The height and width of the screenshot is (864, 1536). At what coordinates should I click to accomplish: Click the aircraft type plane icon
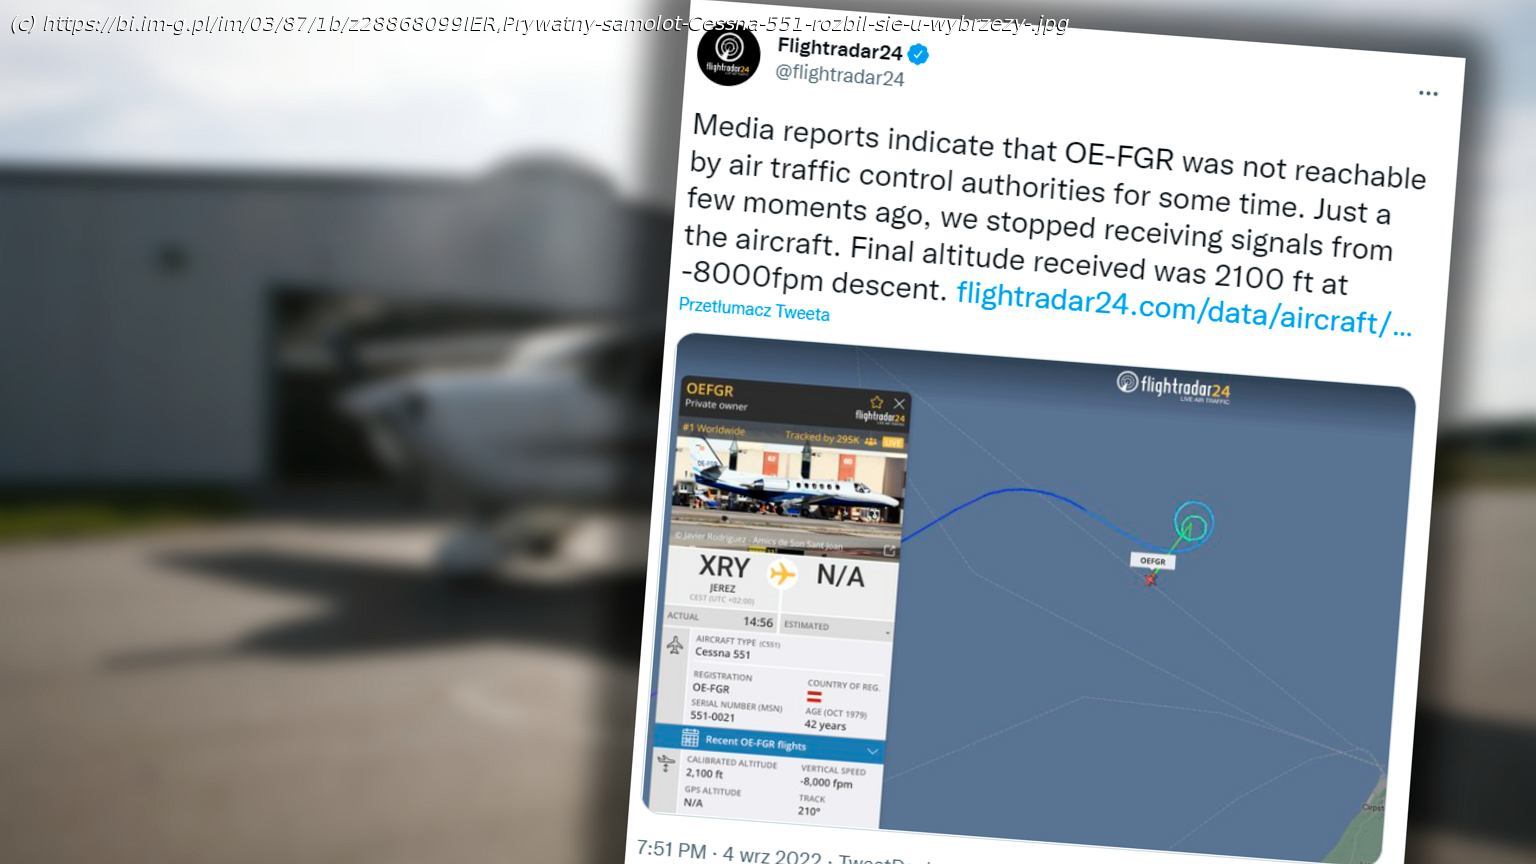point(675,644)
